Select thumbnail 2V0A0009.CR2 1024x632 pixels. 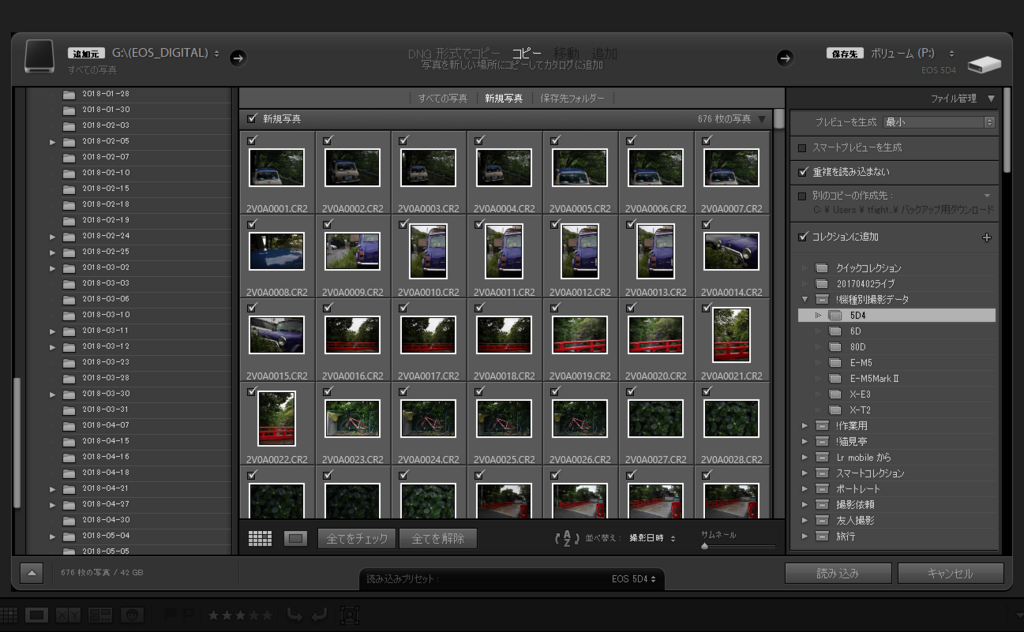pyautogui.click(x=353, y=251)
